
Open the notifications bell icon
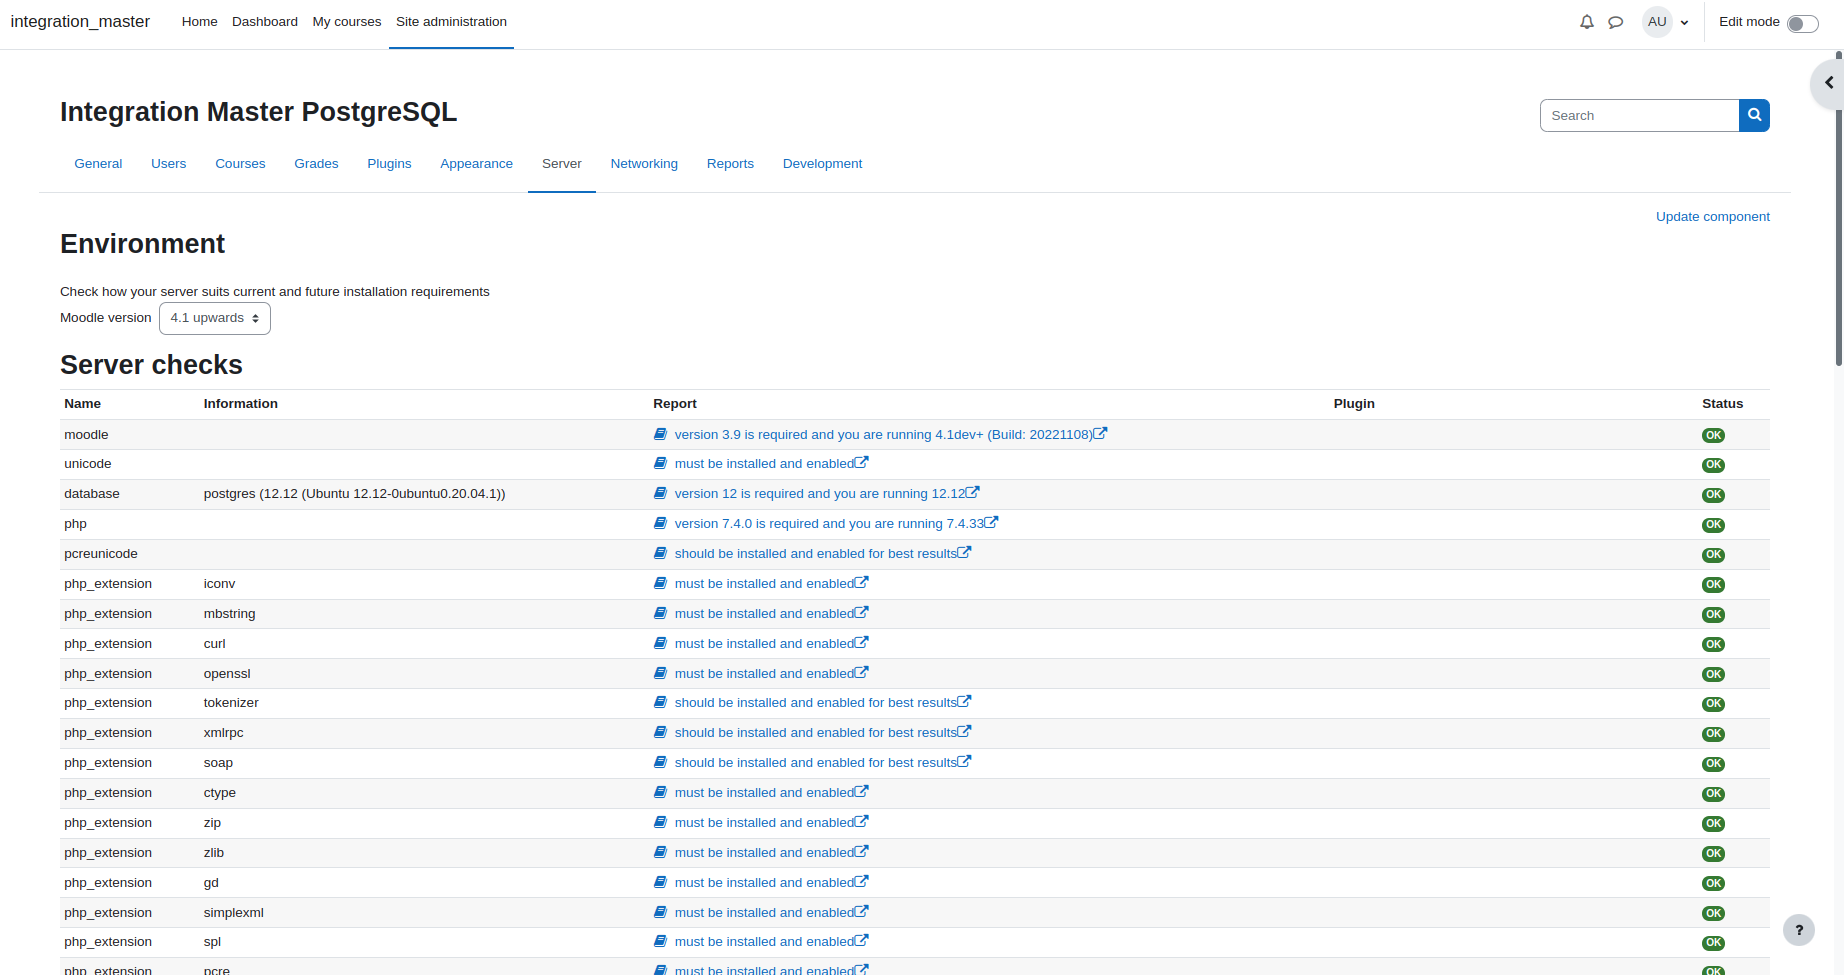tap(1587, 22)
